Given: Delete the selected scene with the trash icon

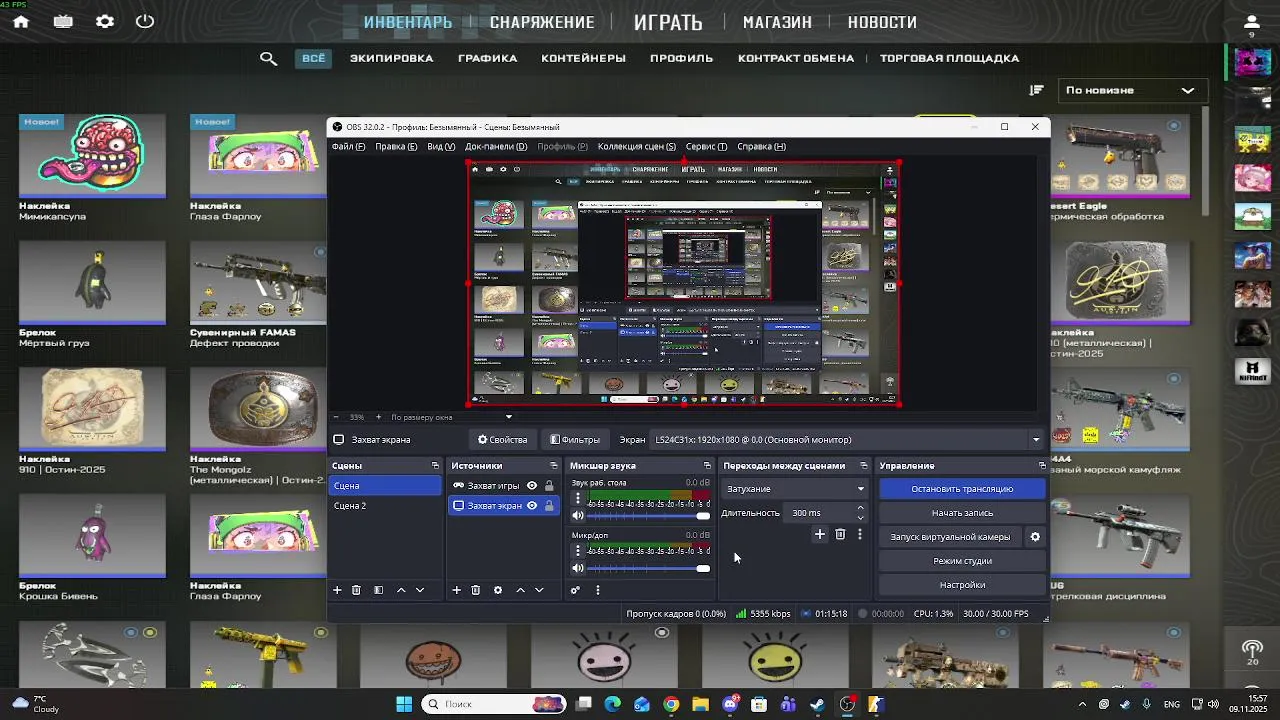Looking at the screenshot, I should [356, 590].
